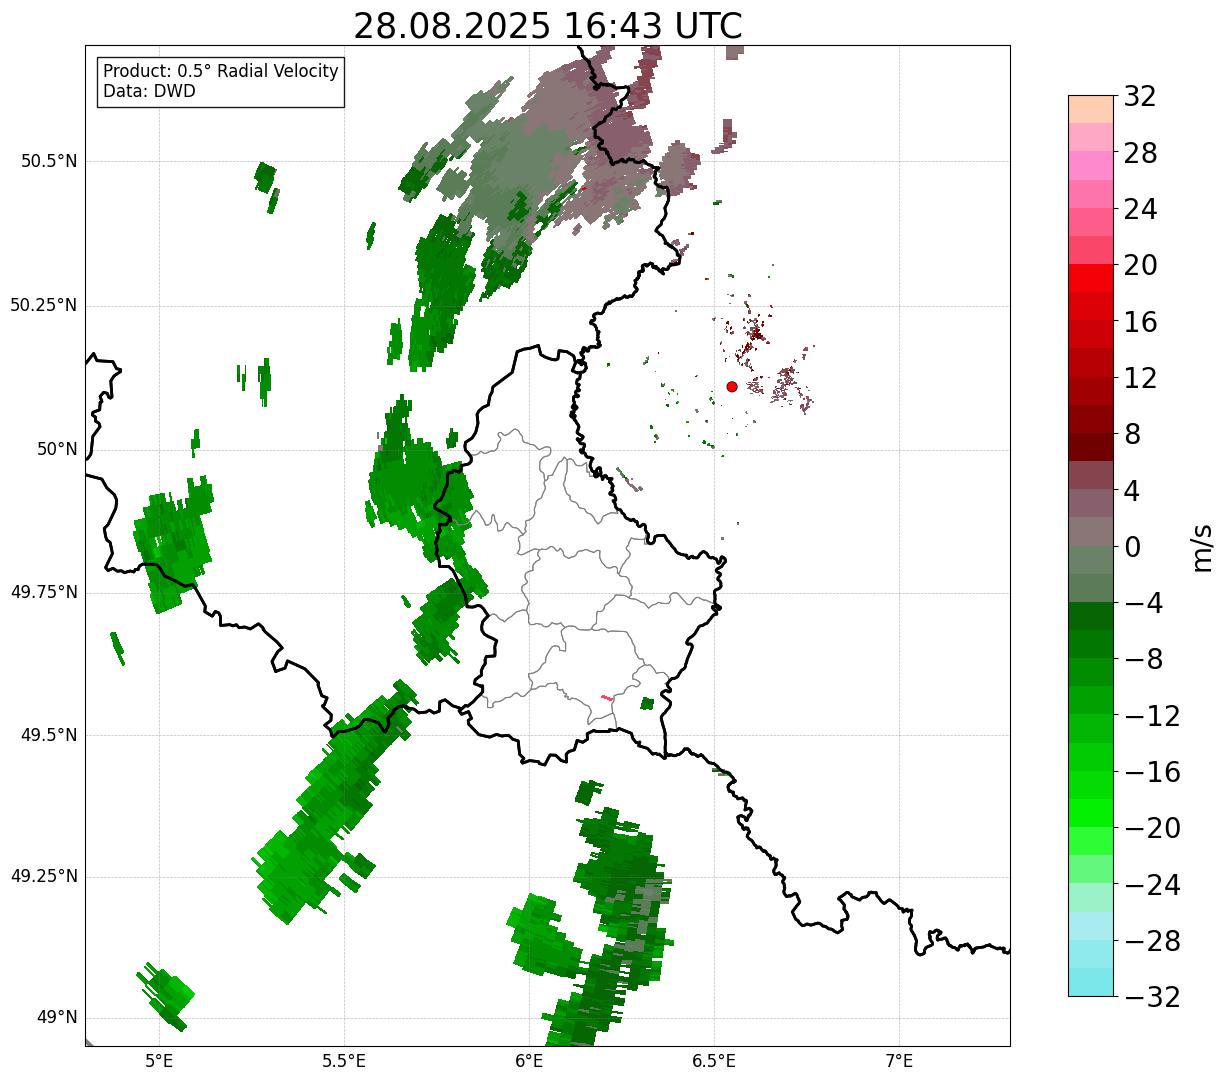
Task: Click colorbar tick label "−24"
Action: (x=1152, y=885)
